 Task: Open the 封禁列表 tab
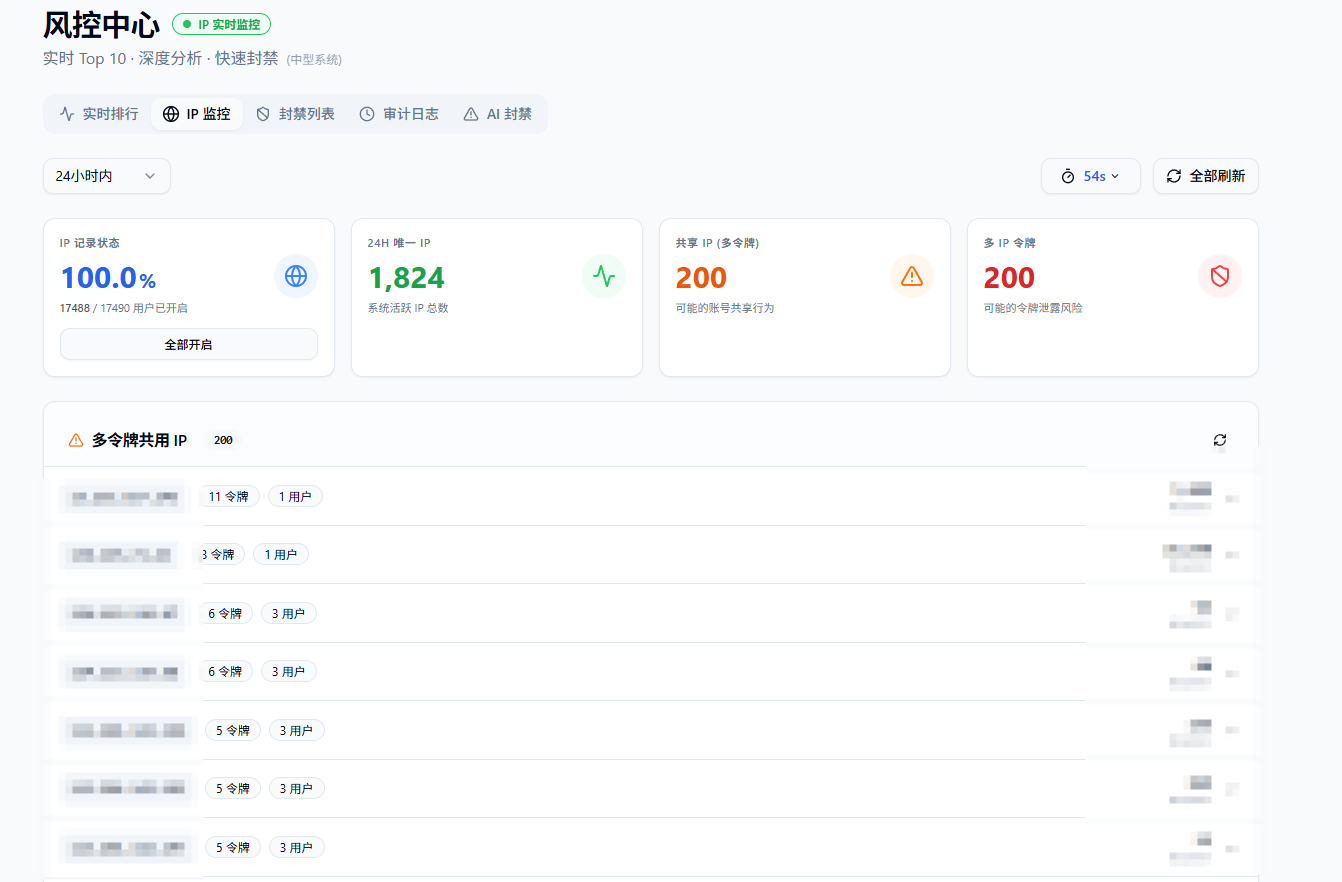coord(295,114)
